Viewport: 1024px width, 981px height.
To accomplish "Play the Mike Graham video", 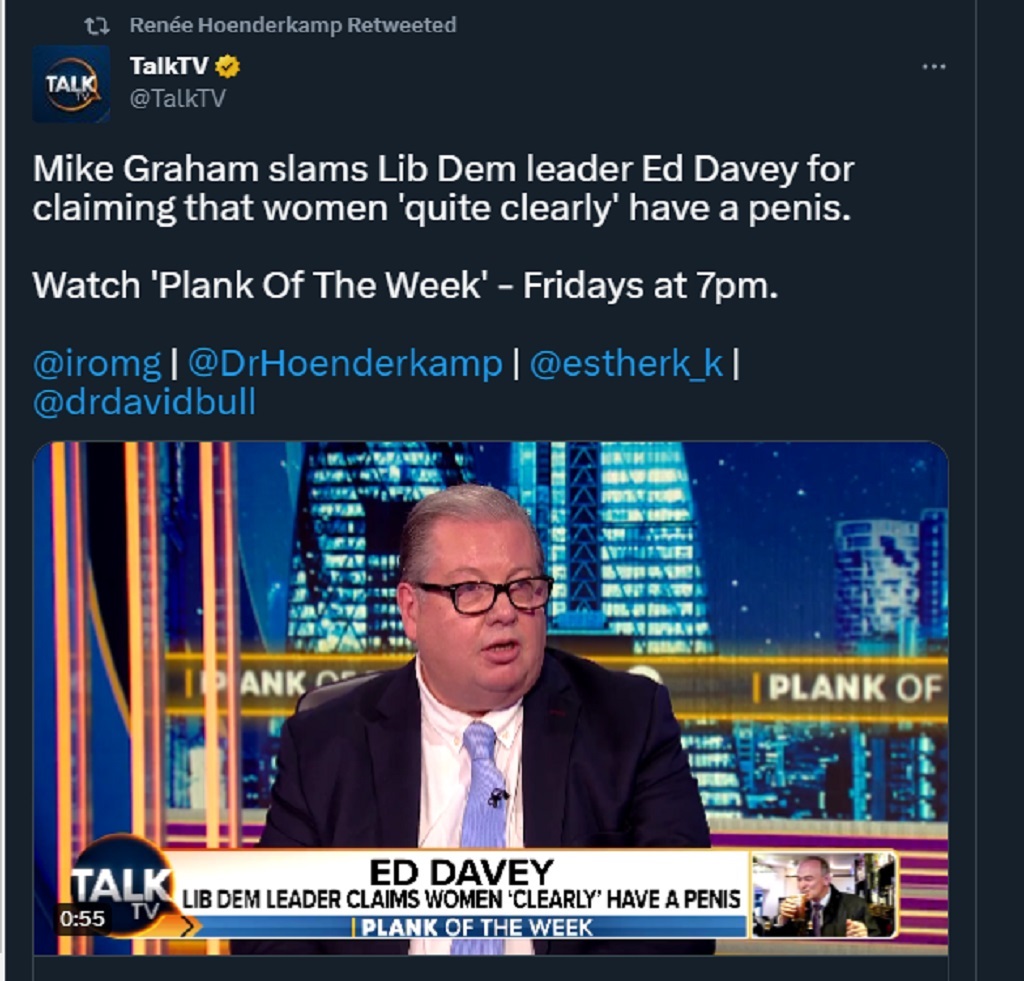I will tap(490, 698).
